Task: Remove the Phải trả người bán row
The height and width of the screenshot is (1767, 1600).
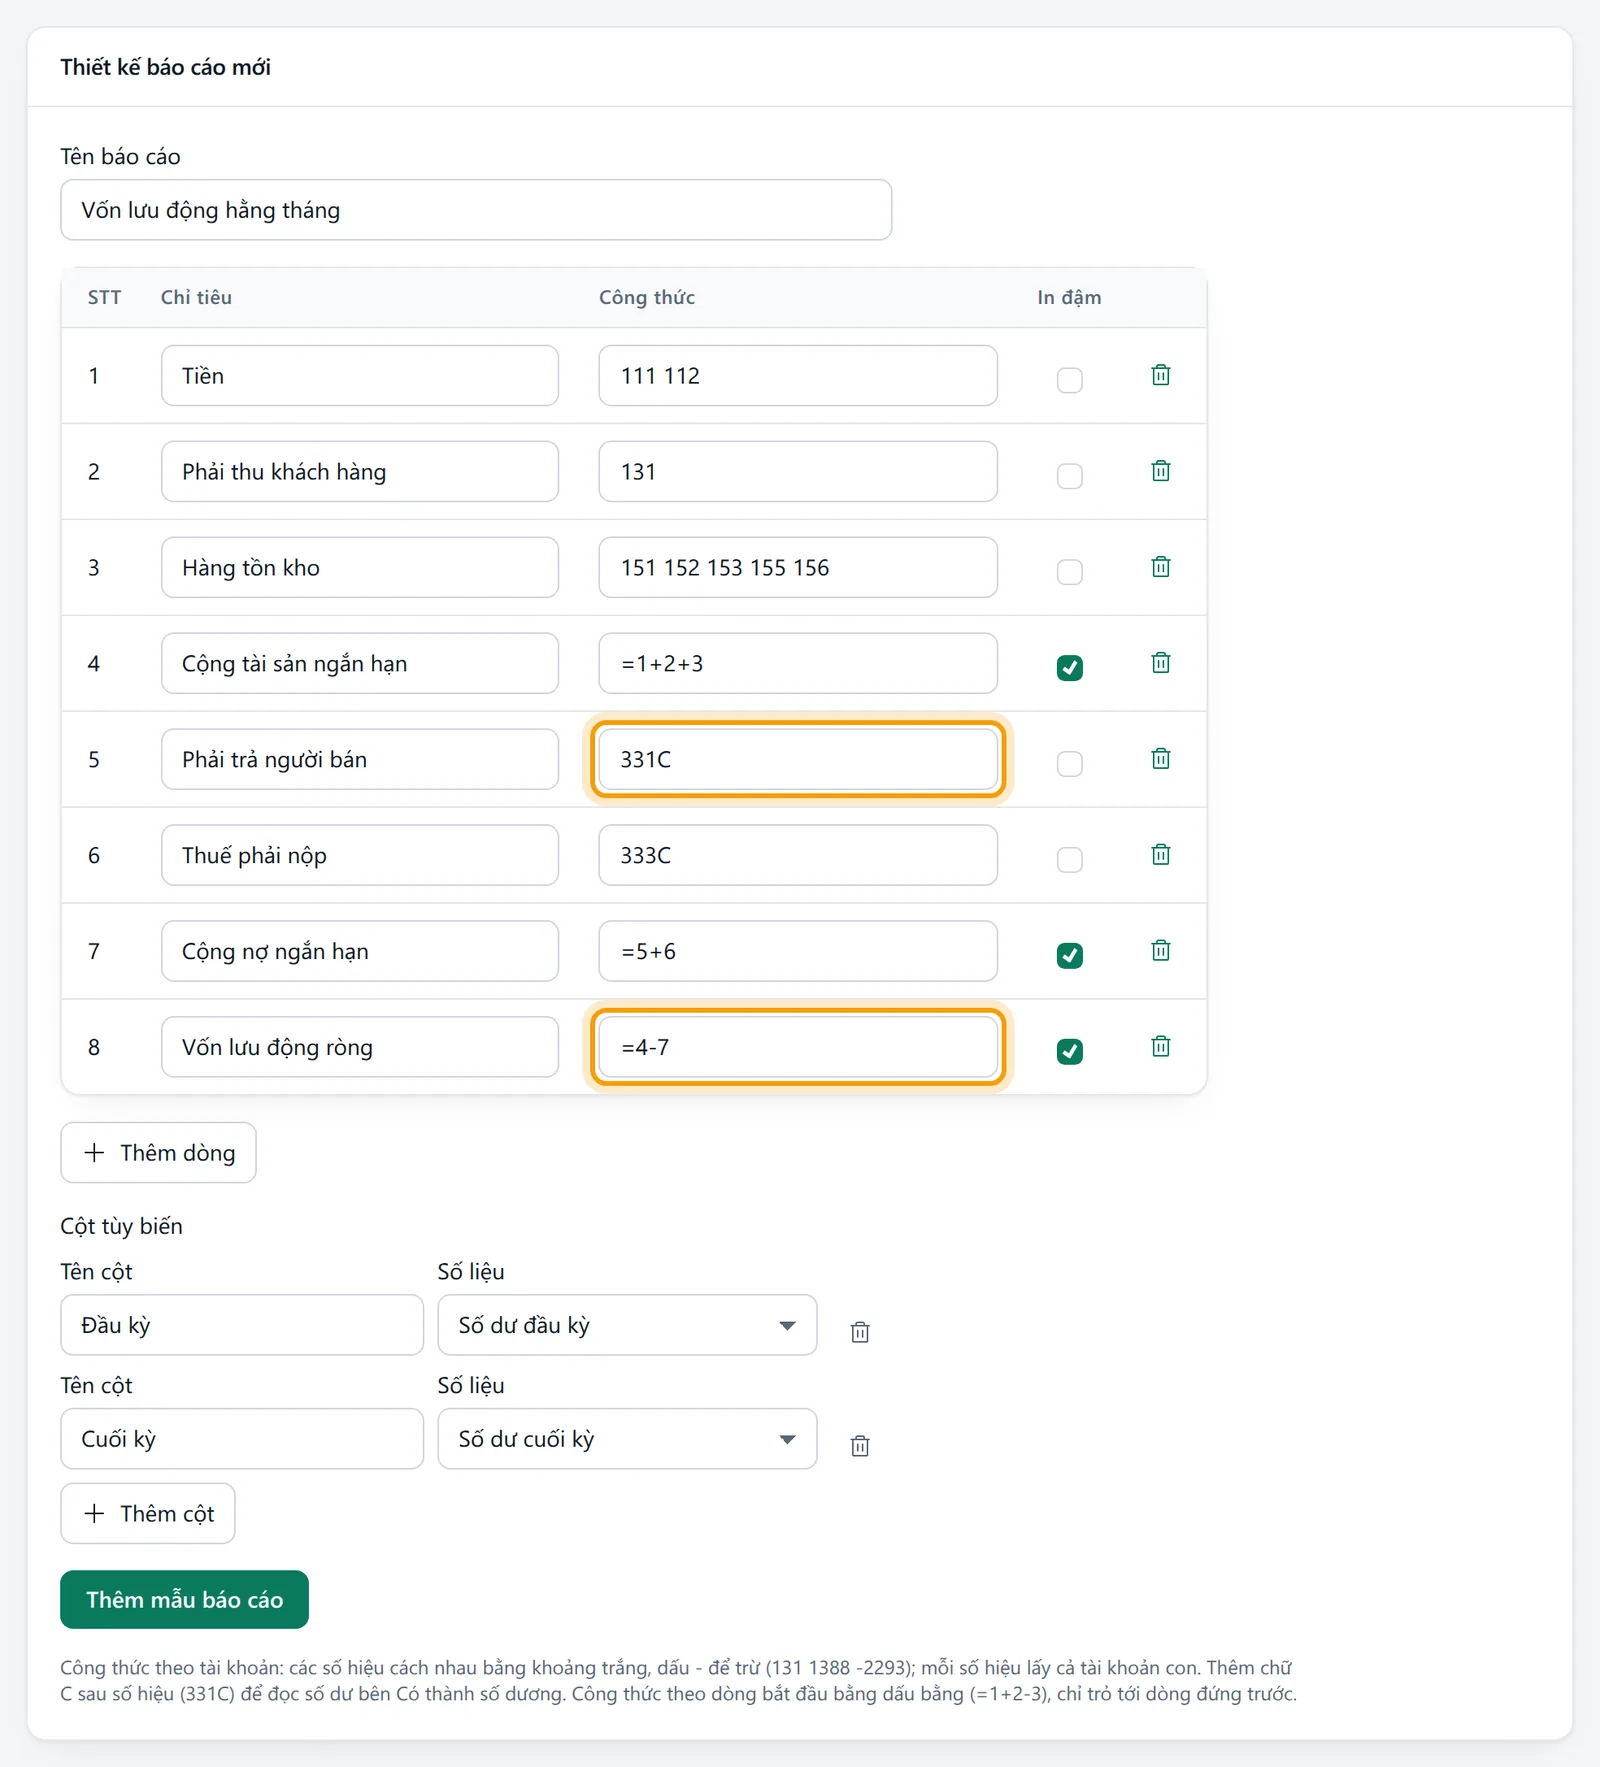Action: tap(1160, 759)
